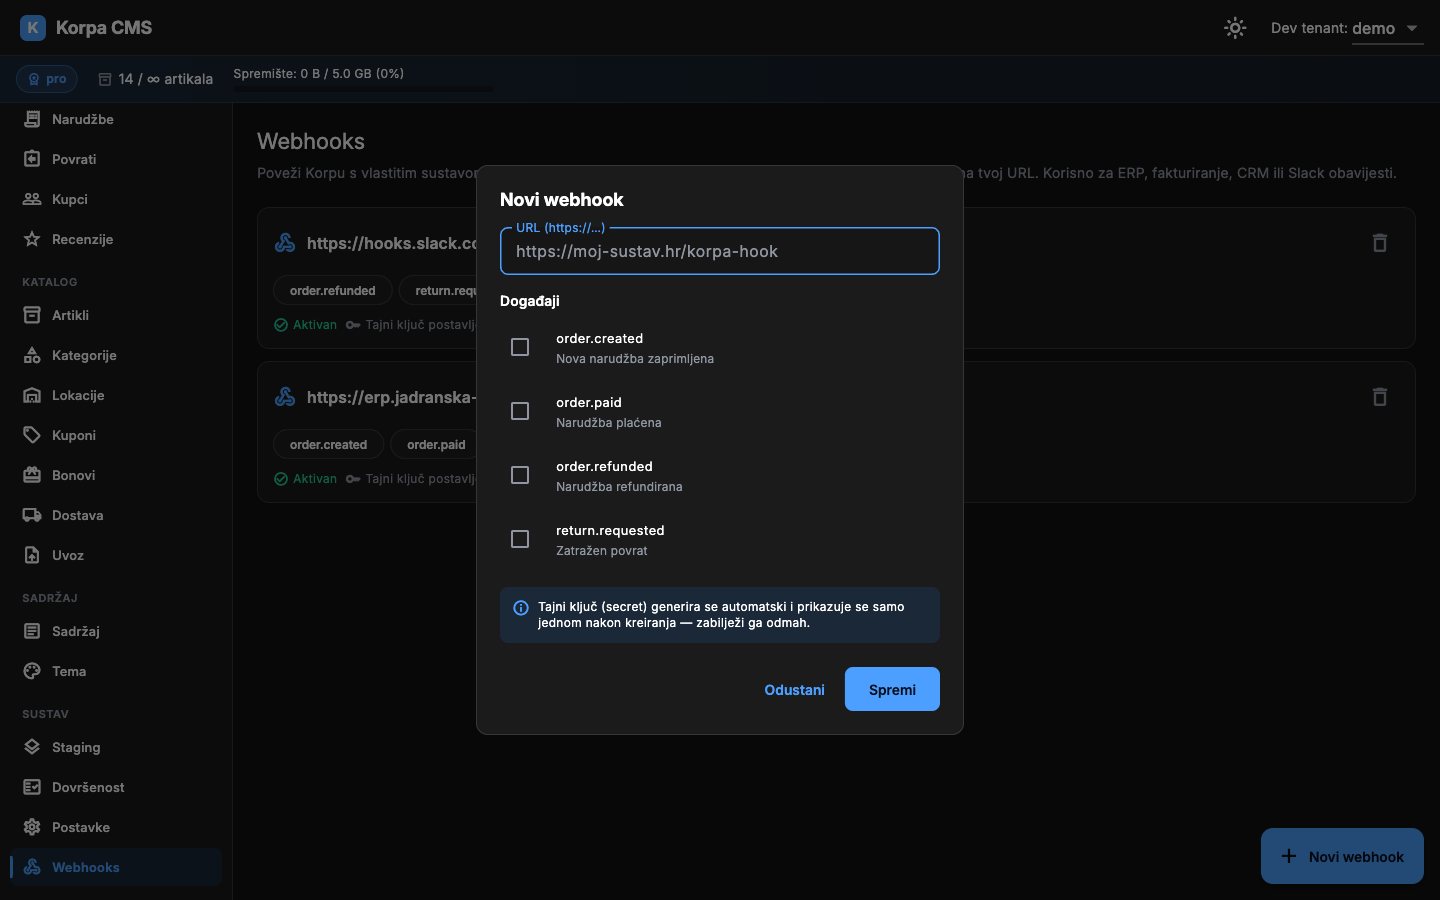Tick the order.refunded event checkbox

coord(520,475)
